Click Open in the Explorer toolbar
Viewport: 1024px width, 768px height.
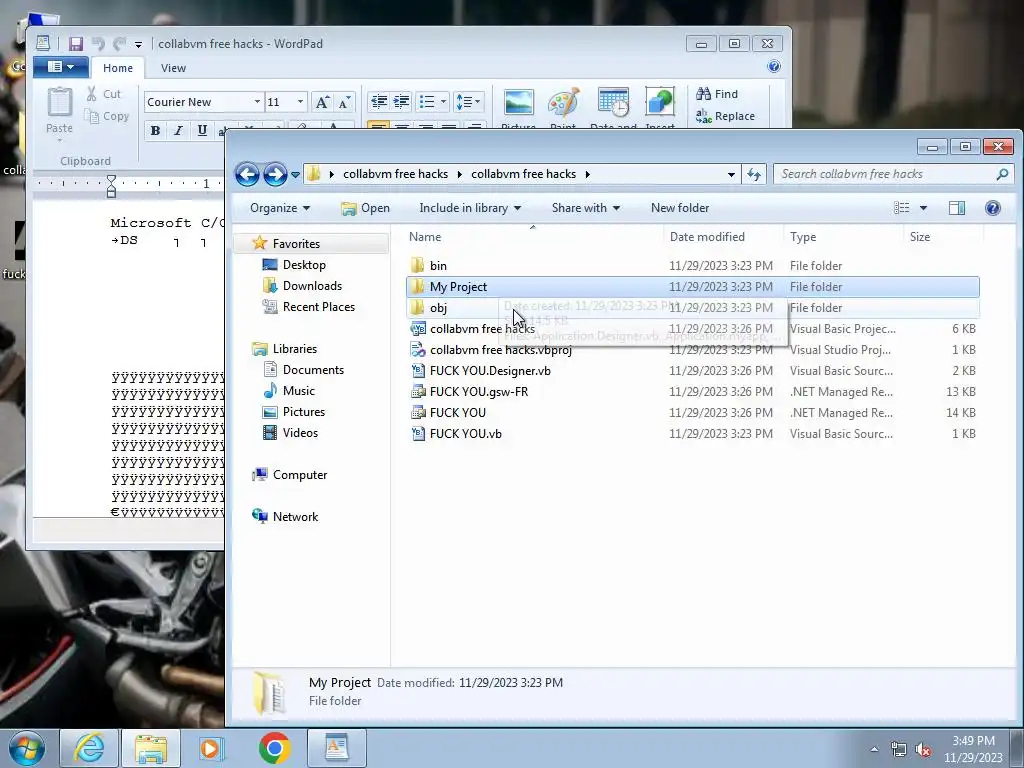[365, 208]
